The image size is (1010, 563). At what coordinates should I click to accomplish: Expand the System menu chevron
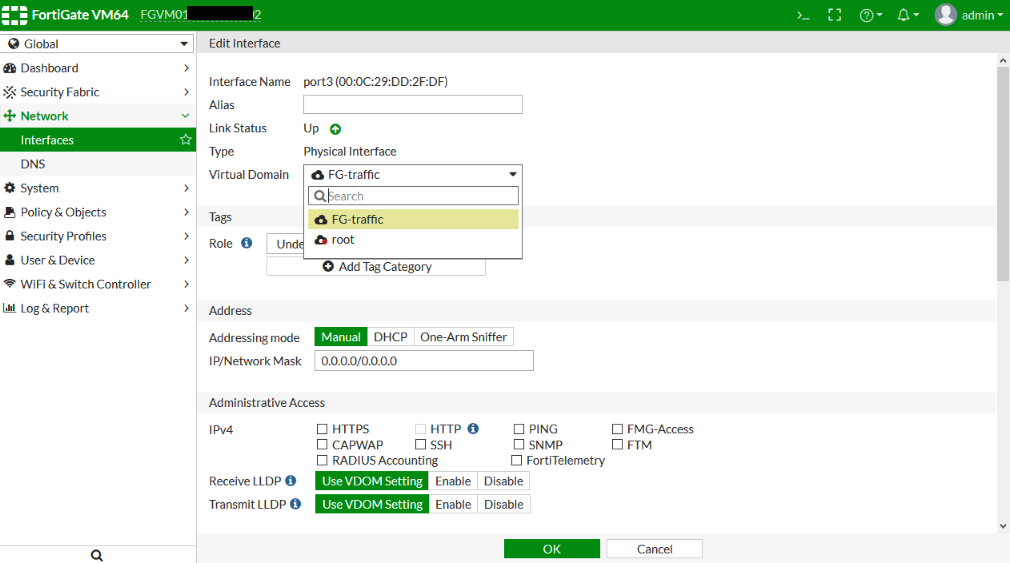(x=186, y=187)
